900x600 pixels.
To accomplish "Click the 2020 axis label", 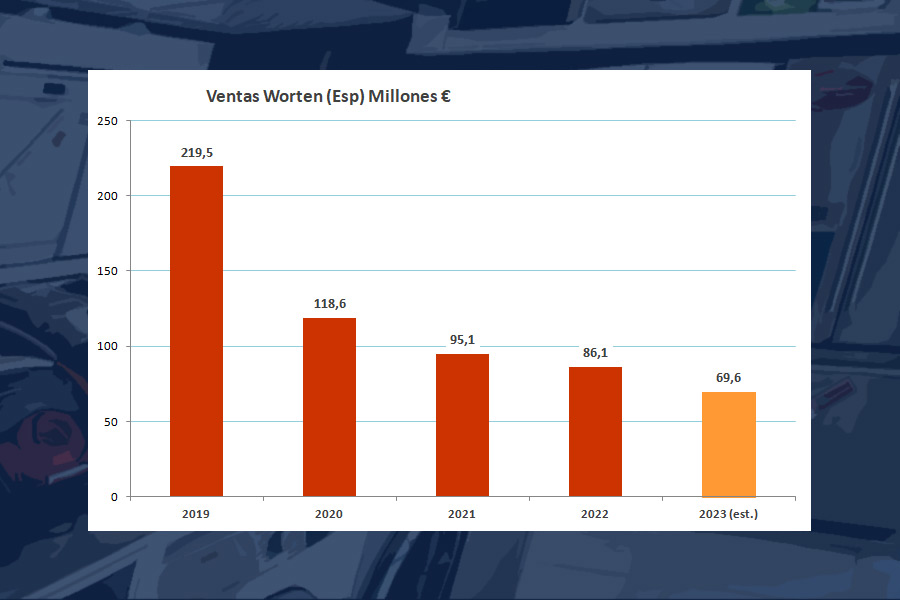I will 329,514.
